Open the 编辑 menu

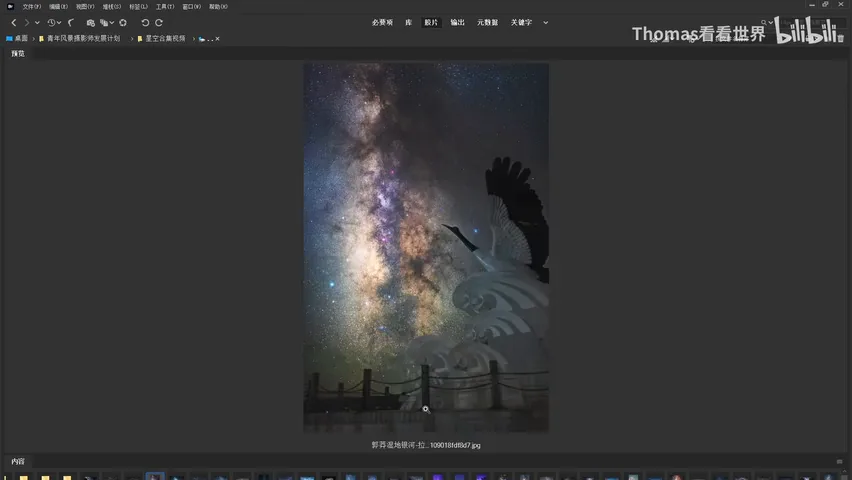pyautogui.click(x=58, y=7)
